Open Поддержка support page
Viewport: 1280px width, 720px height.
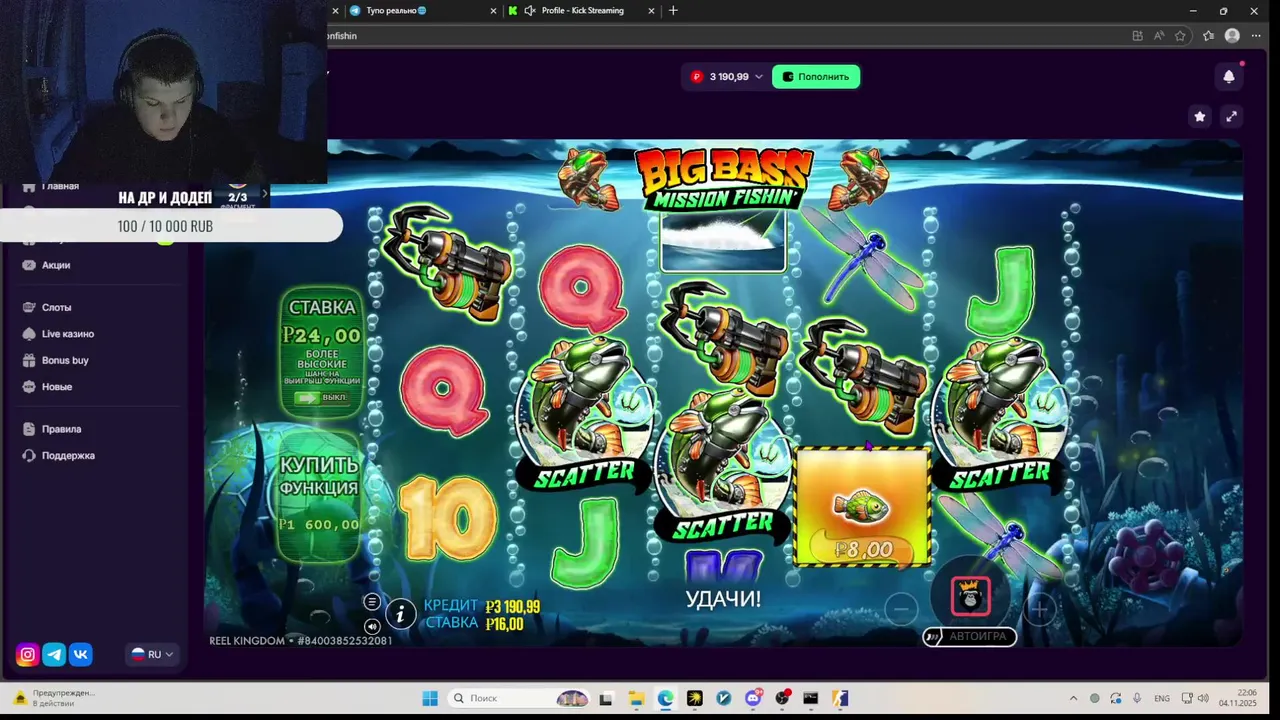click(68, 456)
